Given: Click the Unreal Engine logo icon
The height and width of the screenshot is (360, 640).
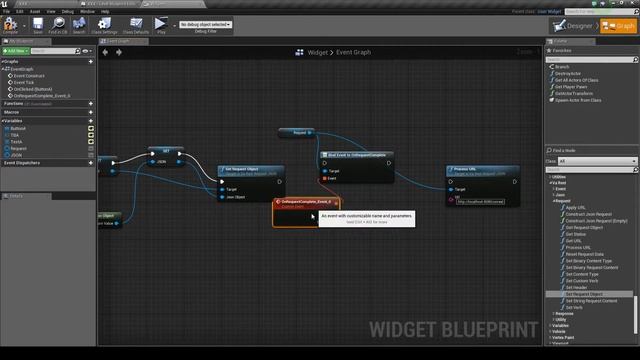Looking at the screenshot, I should (4, 4).
